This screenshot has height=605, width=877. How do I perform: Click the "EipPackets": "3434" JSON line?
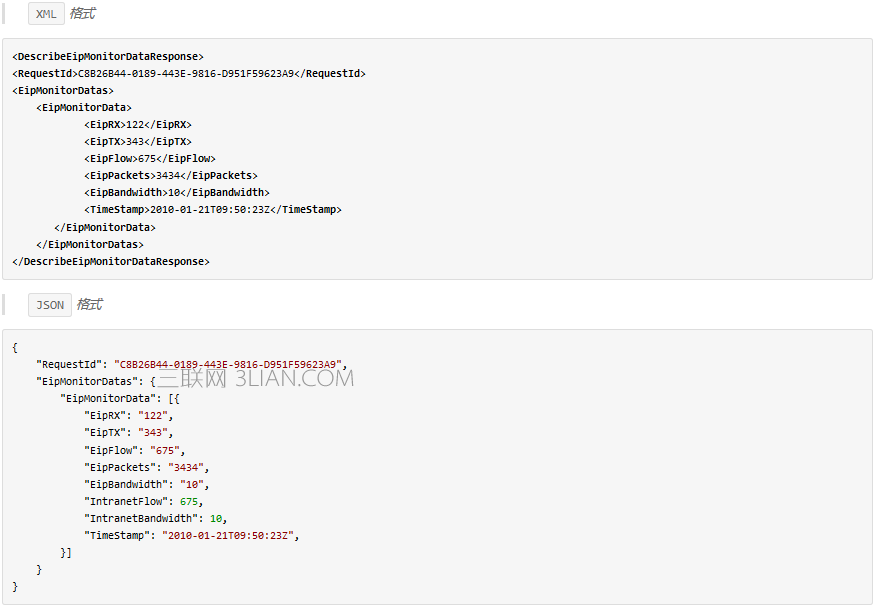(146, 467)
